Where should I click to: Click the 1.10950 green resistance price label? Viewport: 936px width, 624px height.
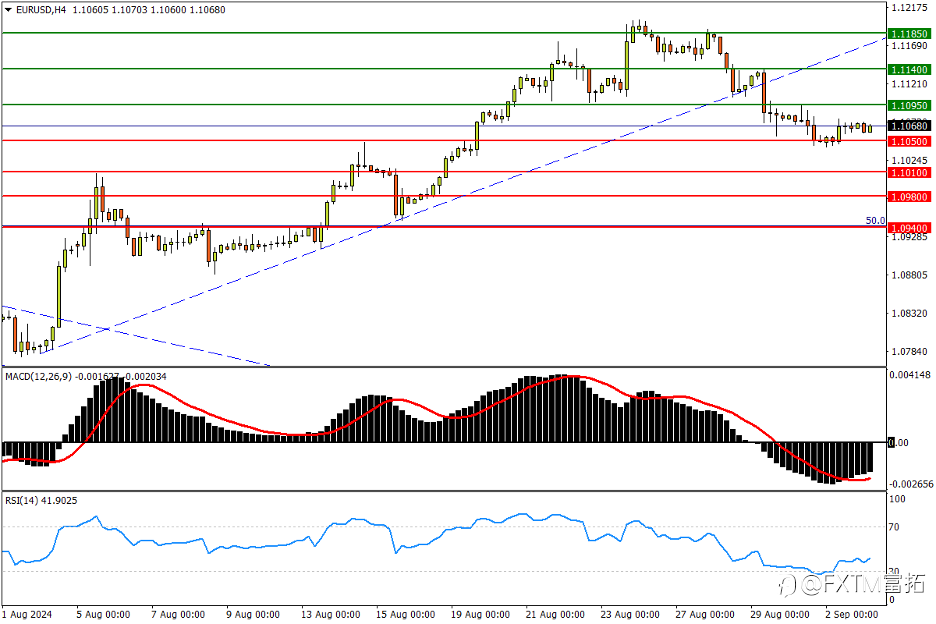point(909,106)
